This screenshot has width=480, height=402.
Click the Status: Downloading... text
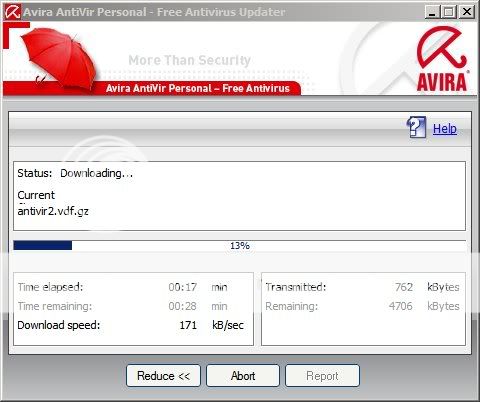pyautogui.click(x=75, y=173)
